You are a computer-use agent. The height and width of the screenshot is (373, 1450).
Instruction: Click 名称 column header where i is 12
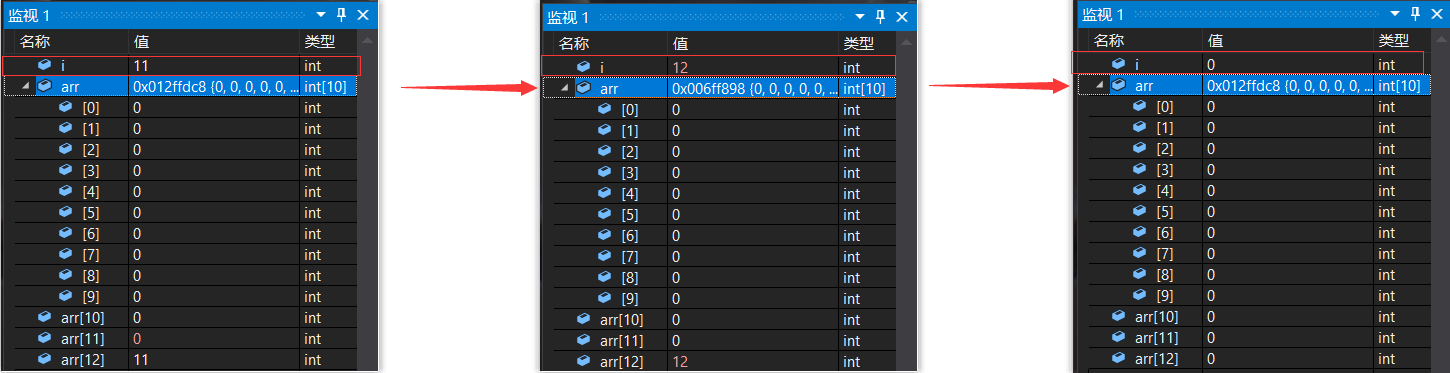pyautogui.click(x=574, y=43)
